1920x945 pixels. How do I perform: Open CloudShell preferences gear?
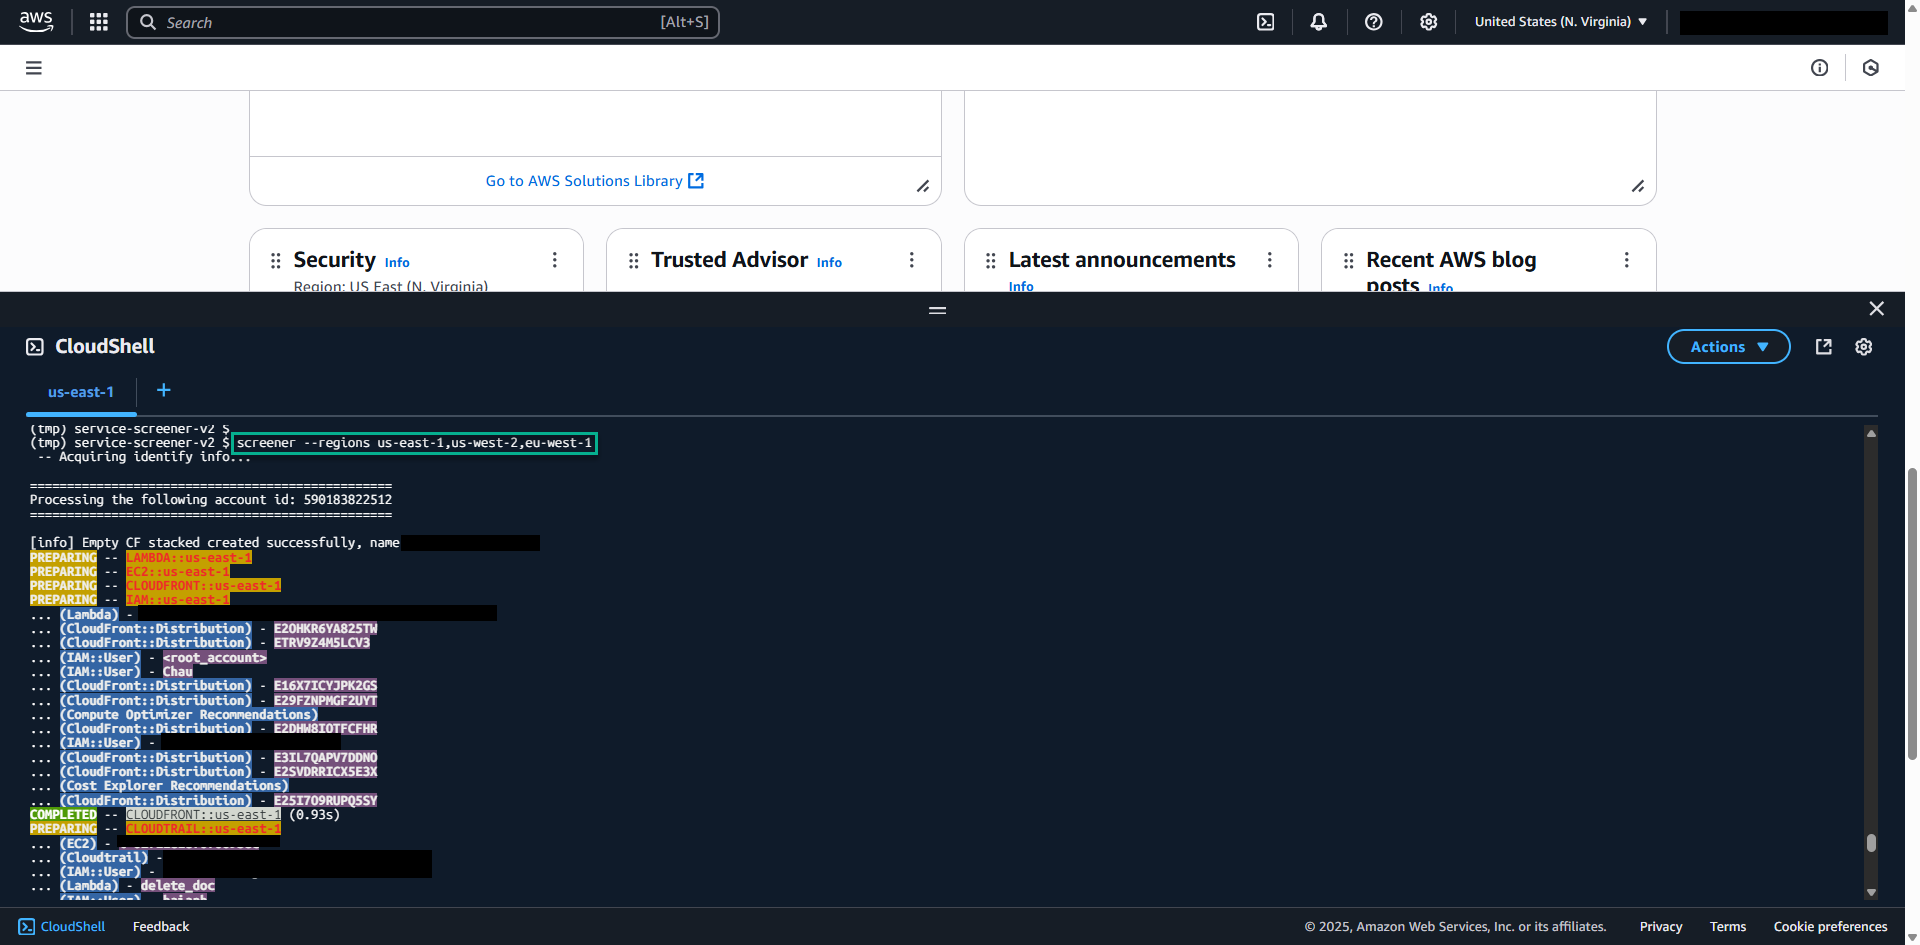click(x=1863, y=346)
